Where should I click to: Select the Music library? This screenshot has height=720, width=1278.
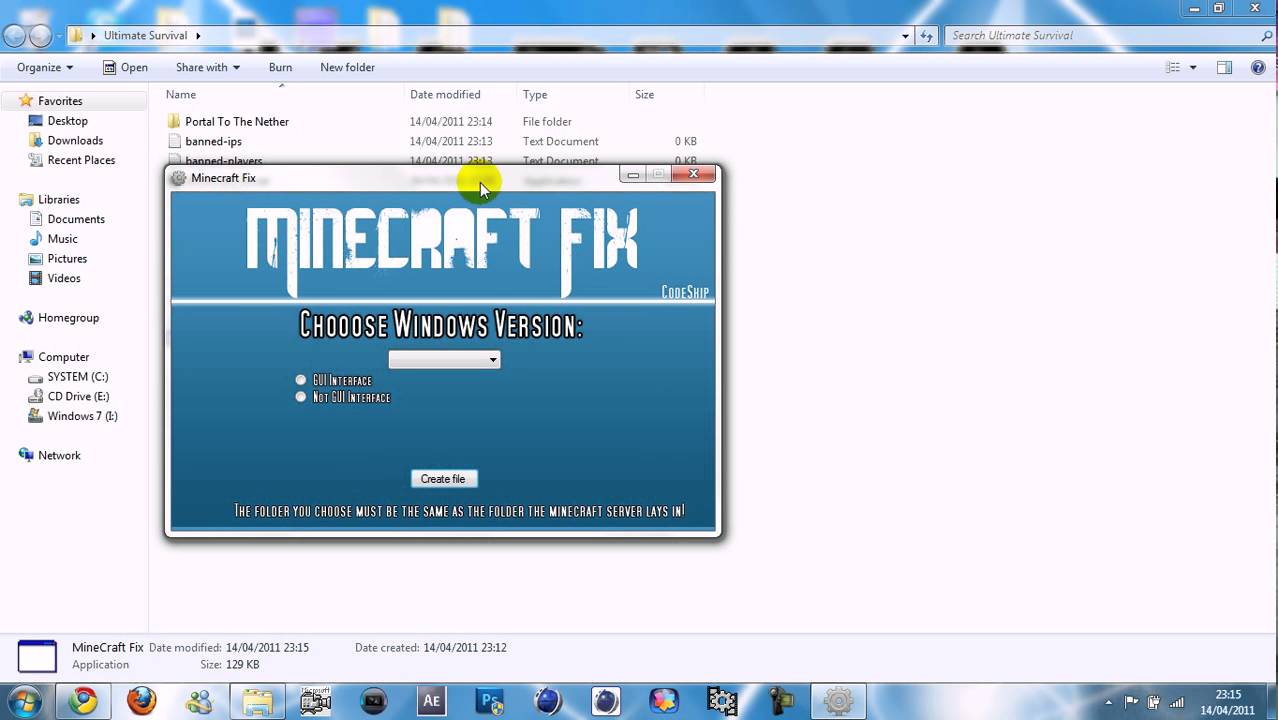pos(62,239)
